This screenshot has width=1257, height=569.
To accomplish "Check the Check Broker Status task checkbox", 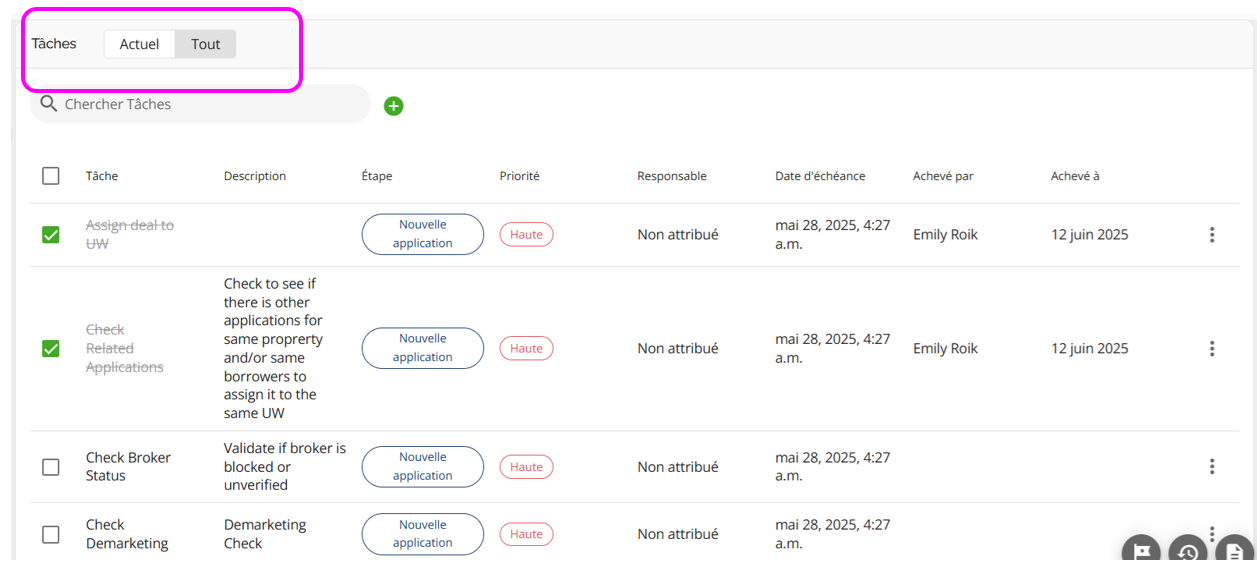I will tap(51, 467).
